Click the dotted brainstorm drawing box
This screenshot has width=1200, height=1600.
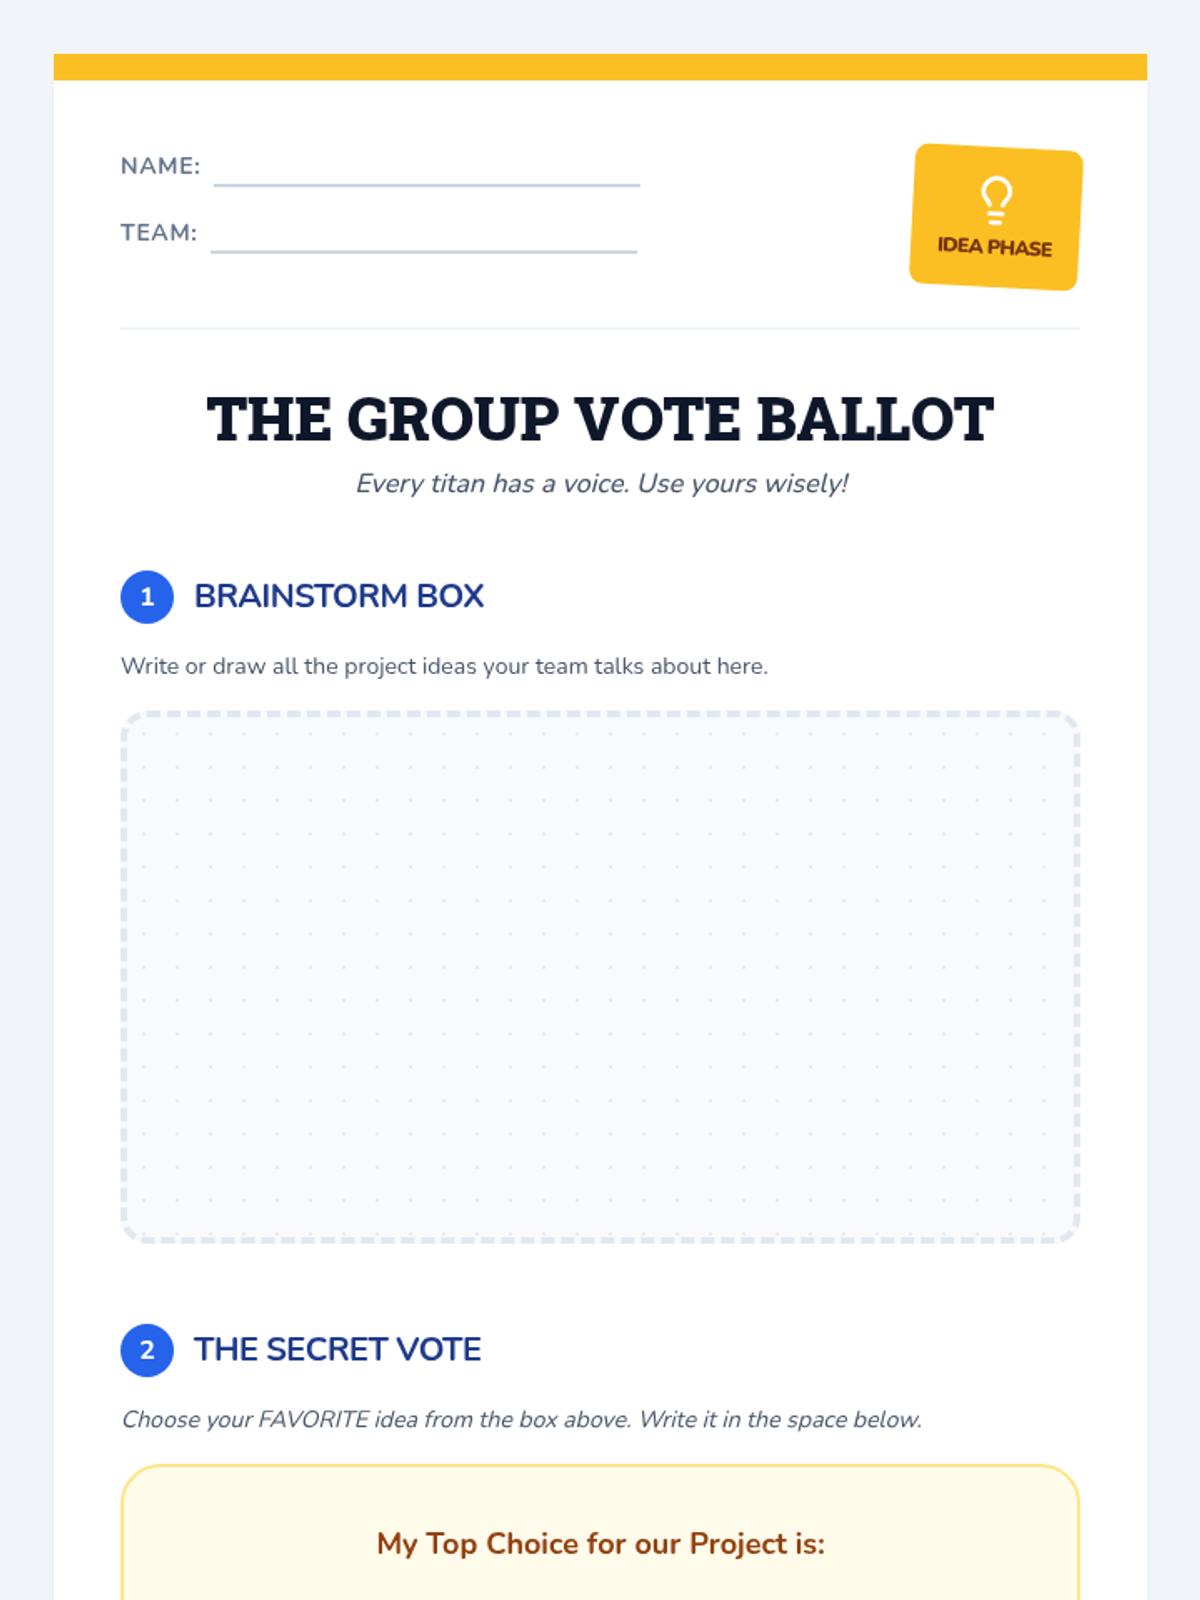[x=600, y=977]
